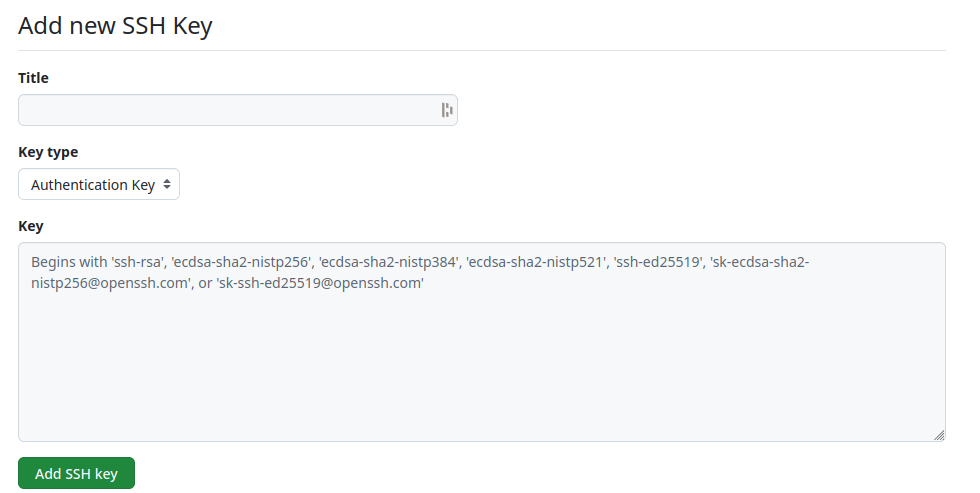The width and height of the screenshot is (980, 493).
Task: Click the 'Title' field label
Action: click(x=33, y=78)
